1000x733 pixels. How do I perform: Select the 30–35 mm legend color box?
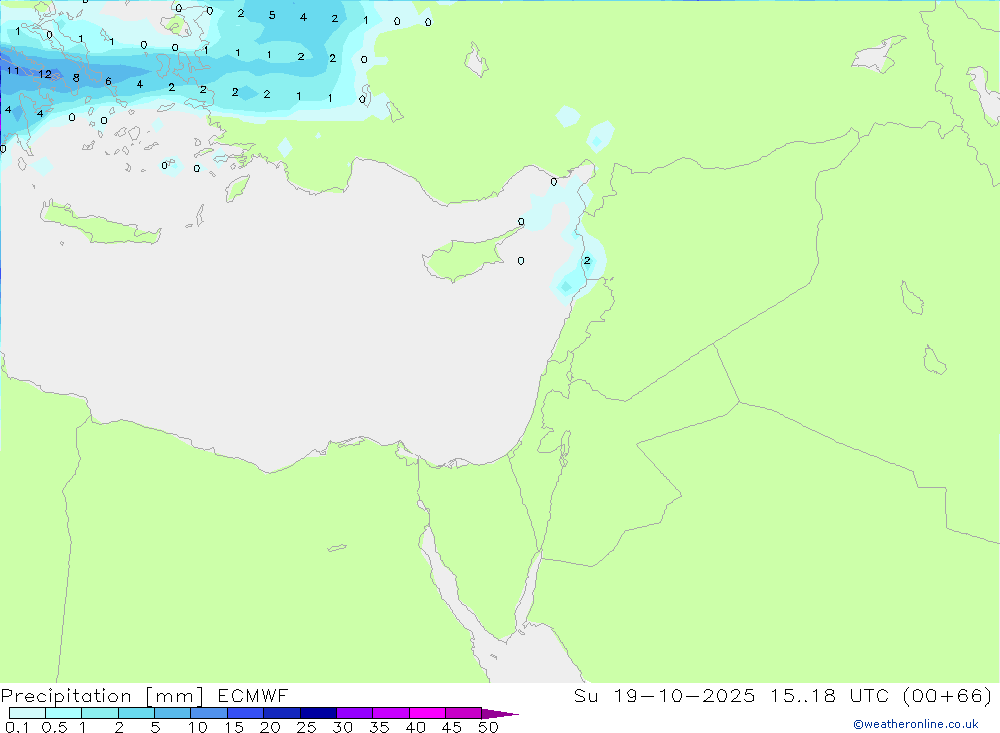(x=354, y=713)
